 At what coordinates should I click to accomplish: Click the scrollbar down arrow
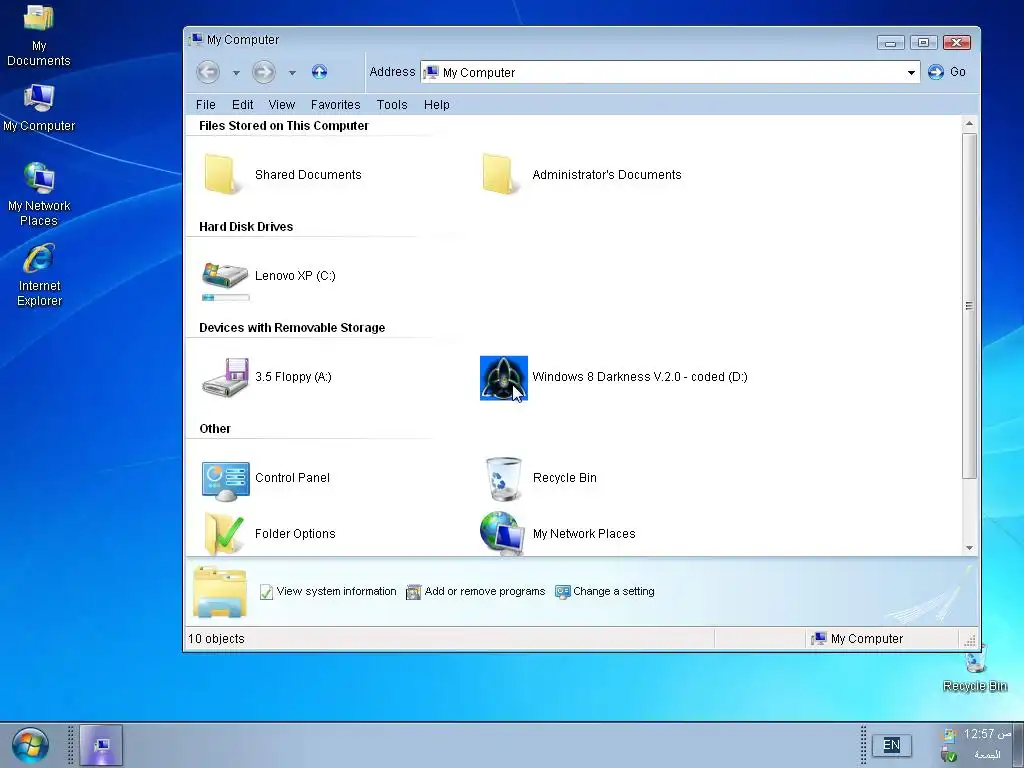point(969,548)
